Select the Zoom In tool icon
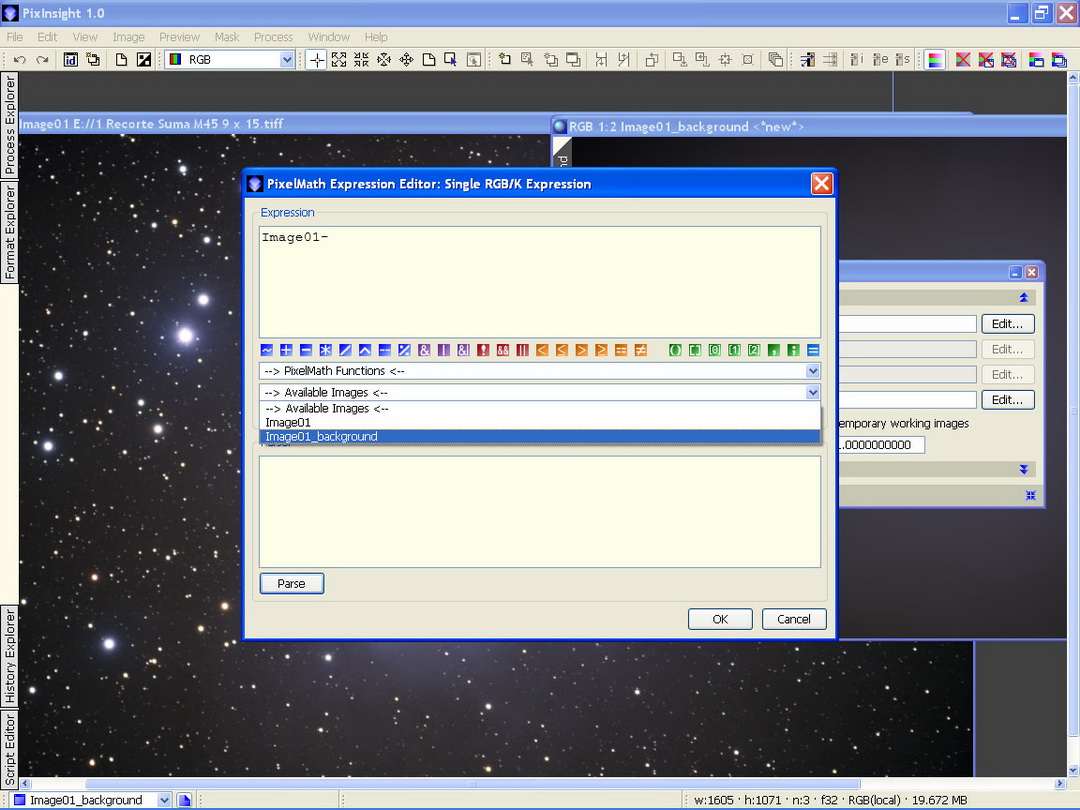Image resolution: width=1080 pixels, height=810 pixels. click(x=339, y=60)
